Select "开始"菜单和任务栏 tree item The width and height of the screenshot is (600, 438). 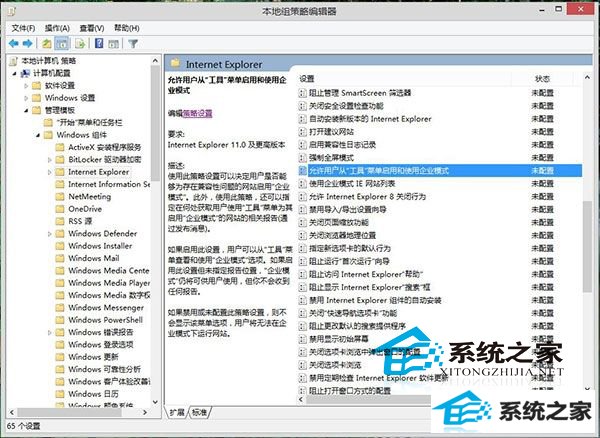click(90, 123)
